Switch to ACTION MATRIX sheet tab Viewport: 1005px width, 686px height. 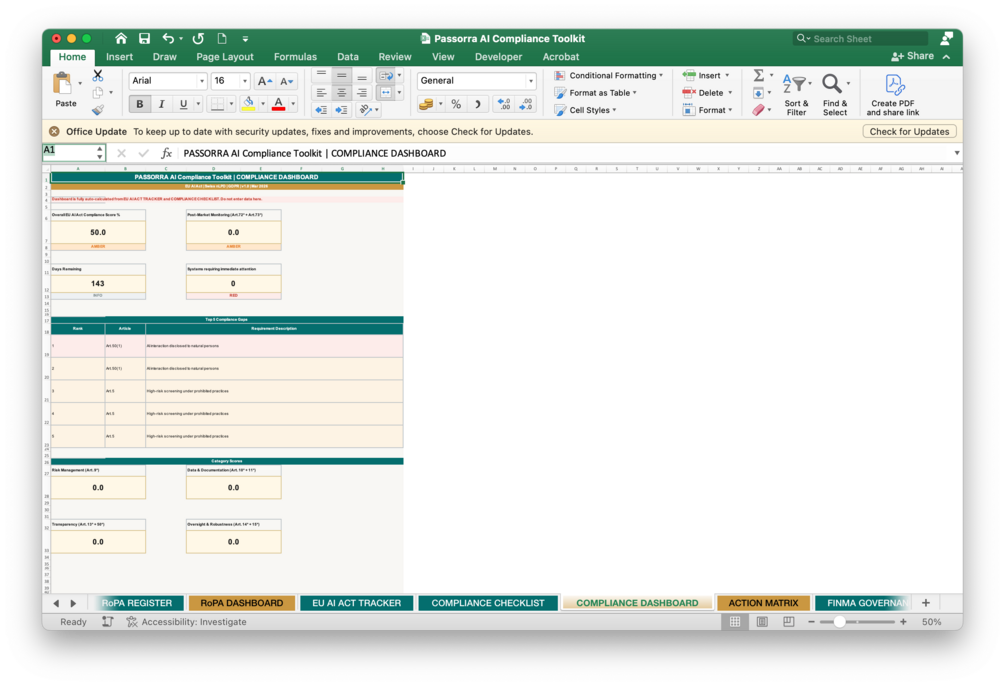pos(763,603)
